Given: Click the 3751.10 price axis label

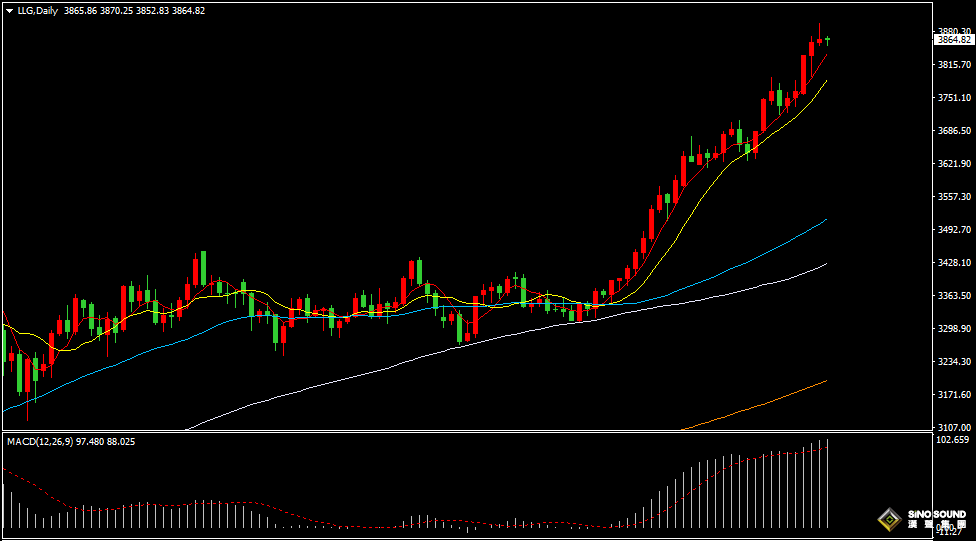Looking at the screenshot, I should click(x=954, y=98).
